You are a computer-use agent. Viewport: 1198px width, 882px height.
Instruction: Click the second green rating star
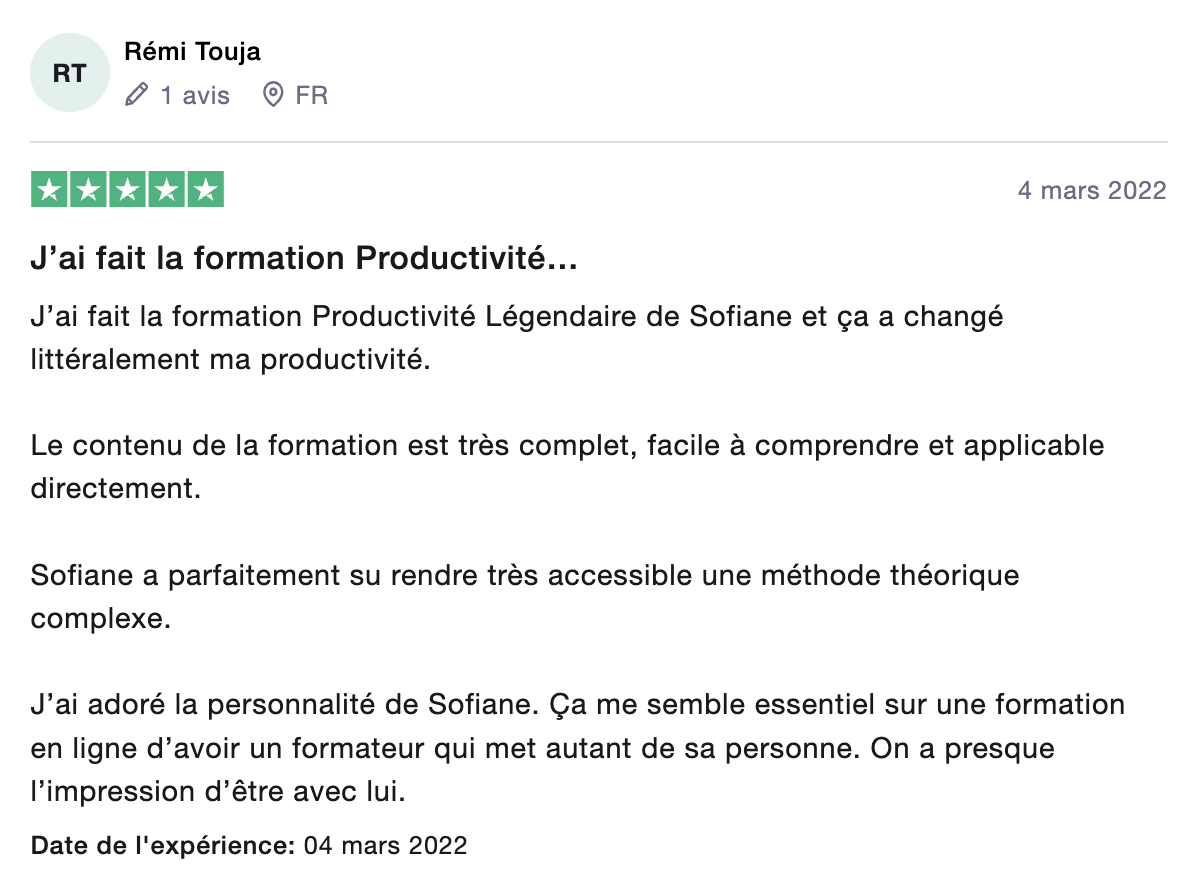88,190
